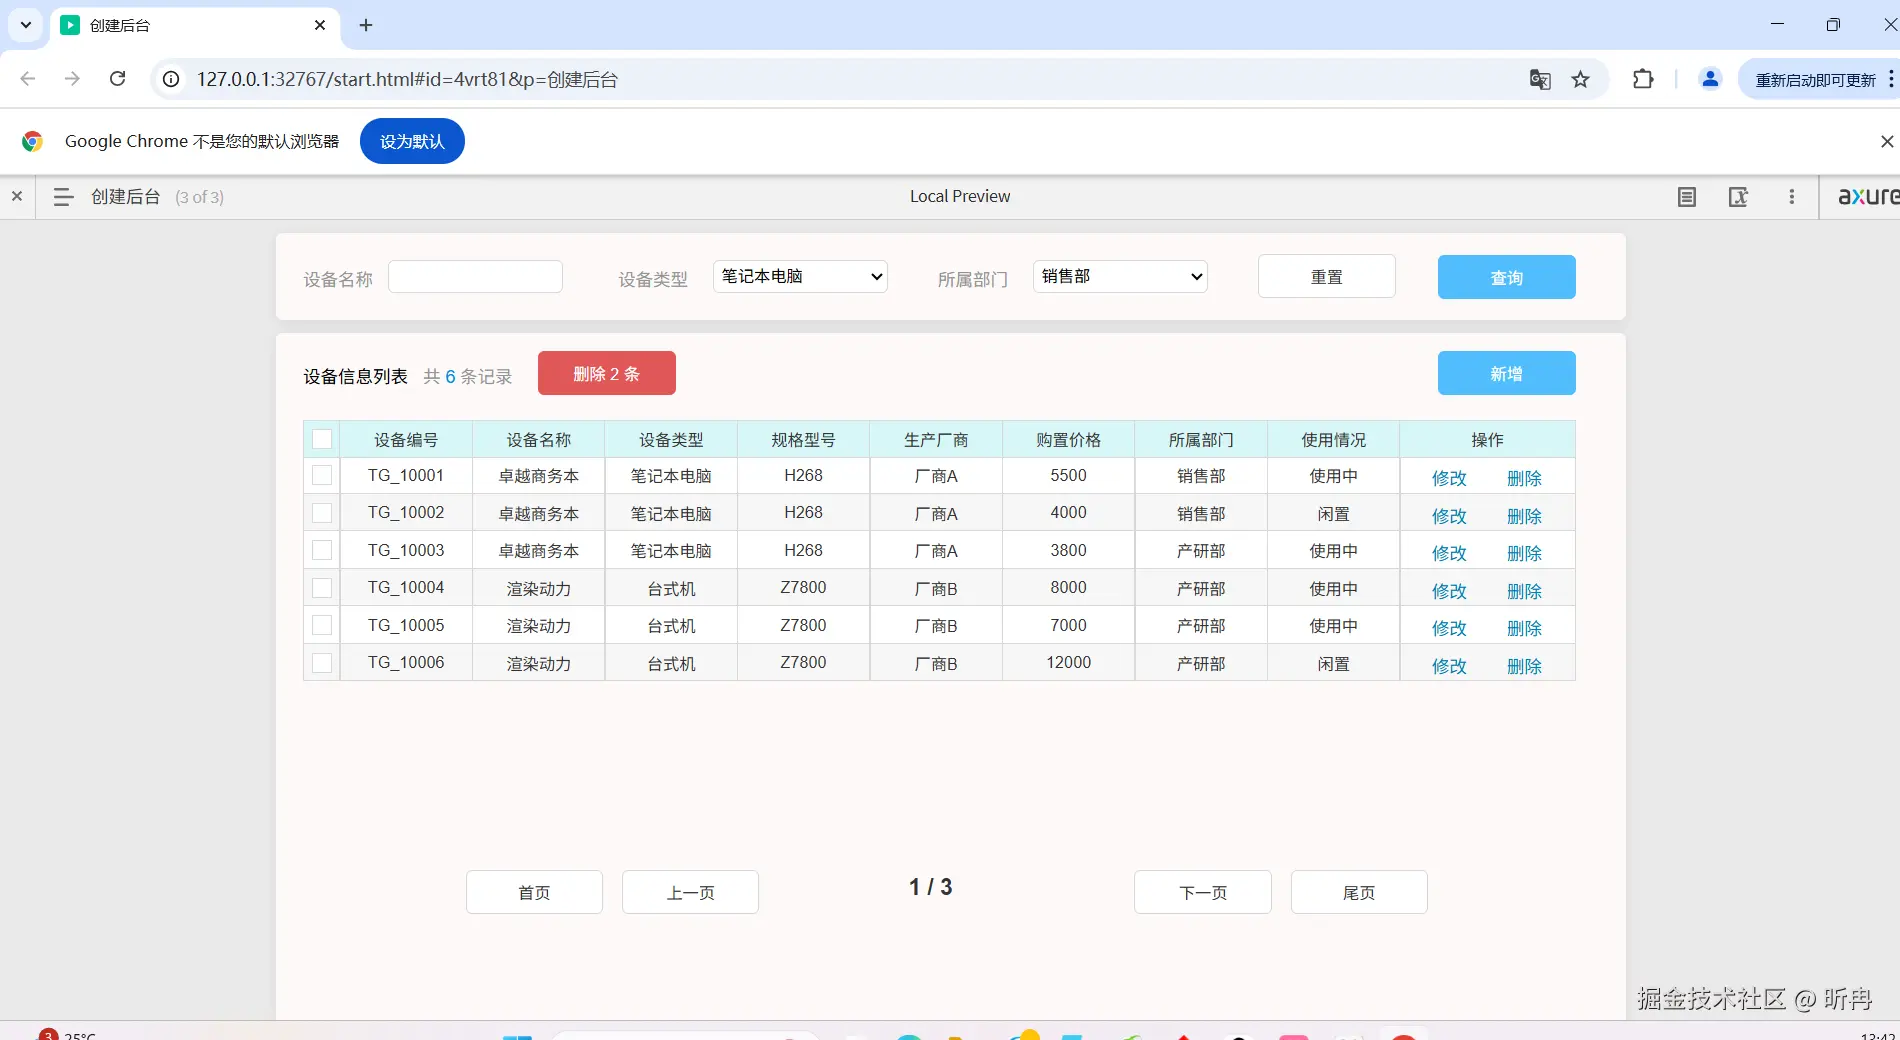
Task: View site information icon in address bar
Action: click(x=172, y=79)
